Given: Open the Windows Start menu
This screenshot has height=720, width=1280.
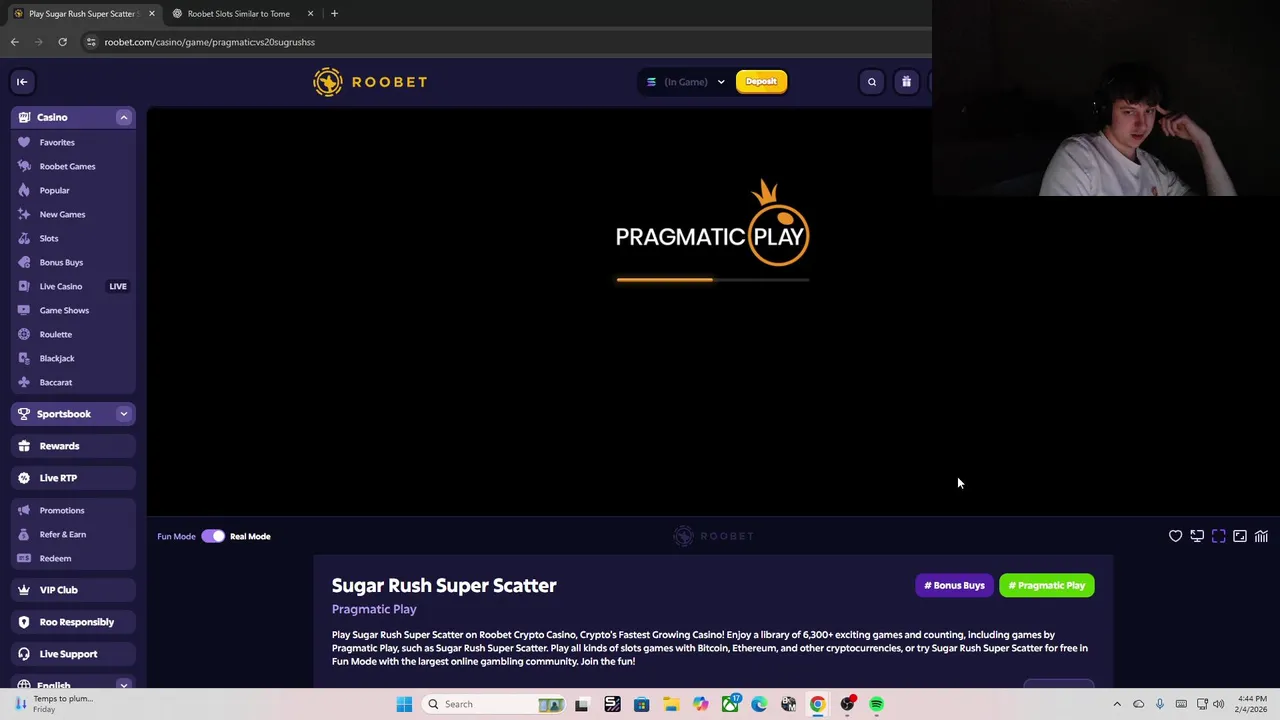Looking at the screenshot, I should coord(404,704).
